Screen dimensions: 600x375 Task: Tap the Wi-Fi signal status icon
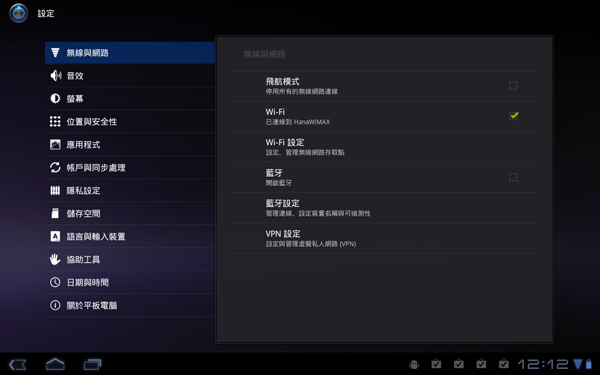pyautogui.click(x=578, y=364)
